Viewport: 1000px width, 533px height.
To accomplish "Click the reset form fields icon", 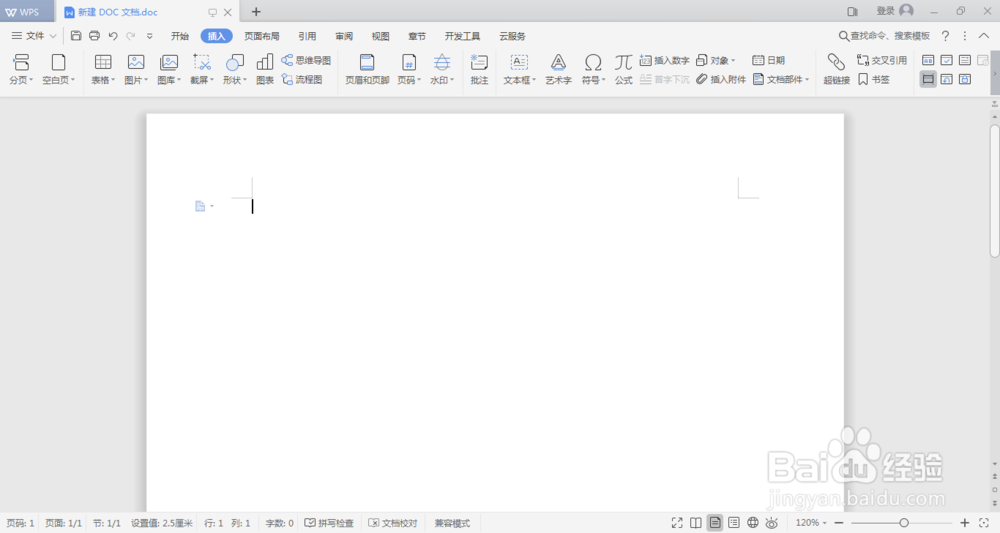I will [946, 79].
